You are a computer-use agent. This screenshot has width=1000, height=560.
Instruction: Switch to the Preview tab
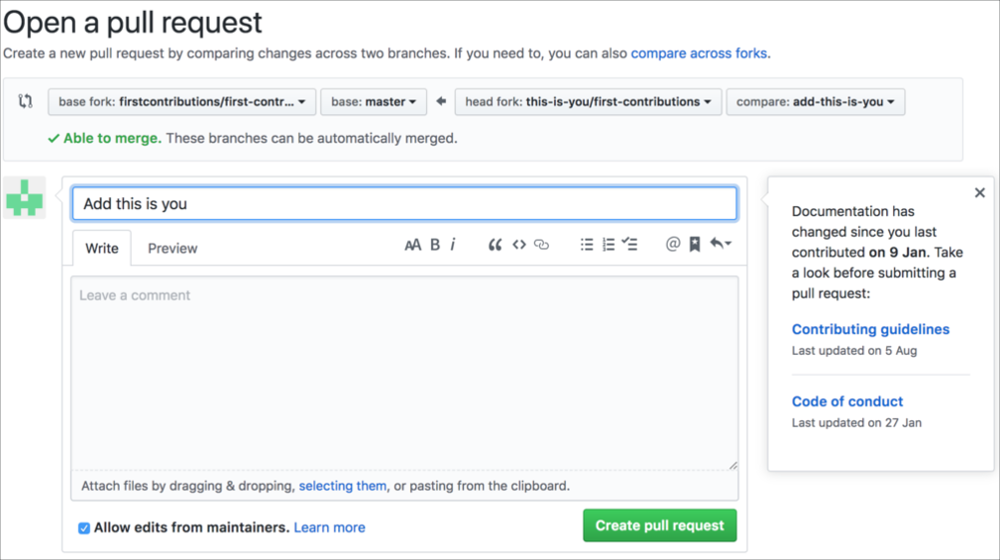173,248
